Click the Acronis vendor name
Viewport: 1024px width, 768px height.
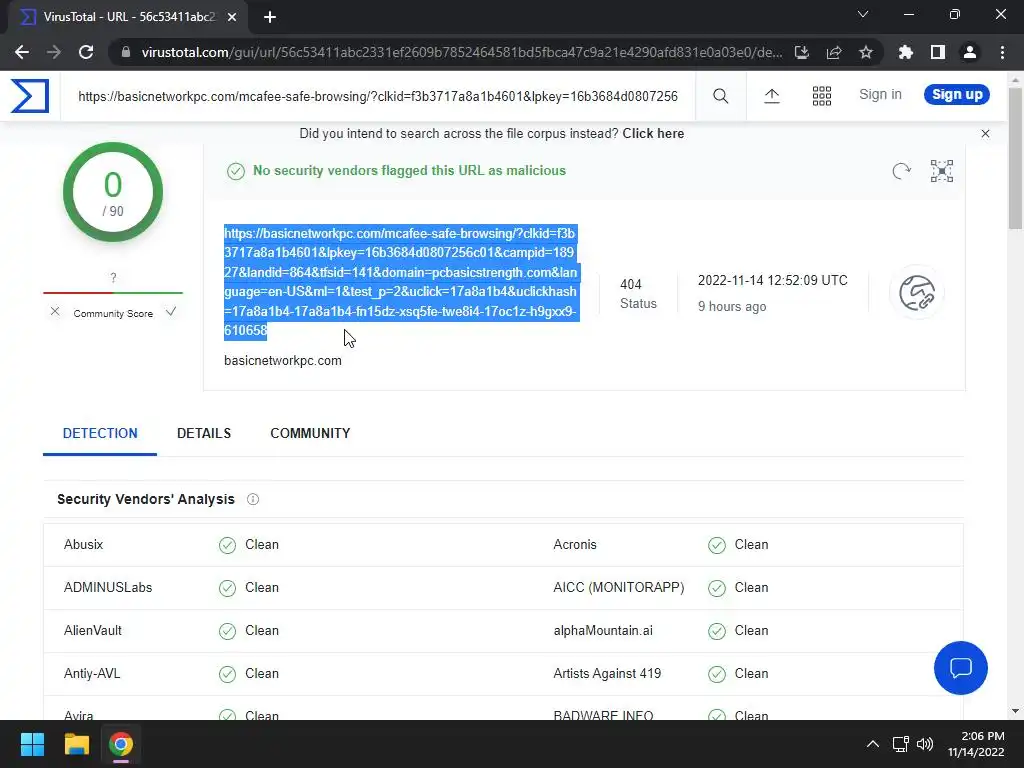click(x=575, y=545)
